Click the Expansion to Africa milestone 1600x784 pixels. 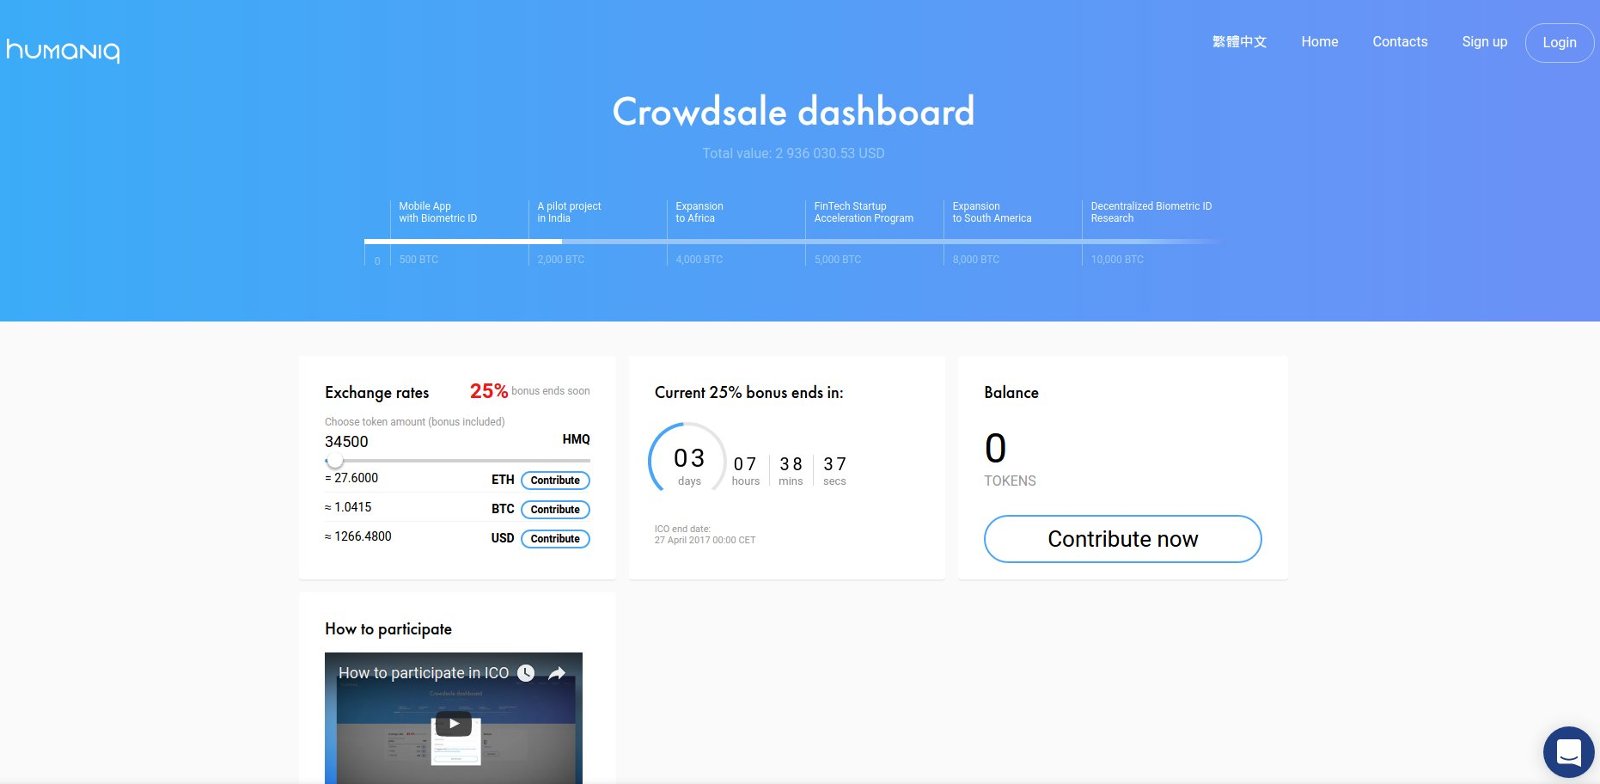(699, 212)
